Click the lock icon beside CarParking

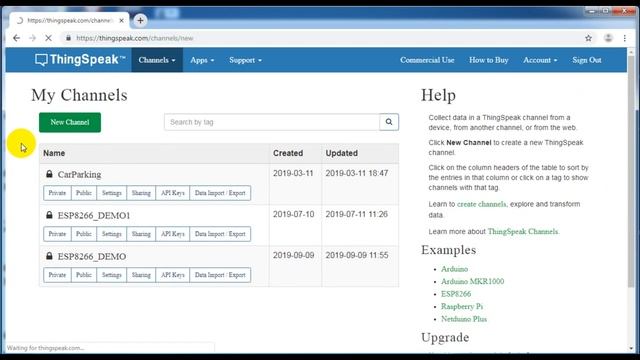click(49, 174)
